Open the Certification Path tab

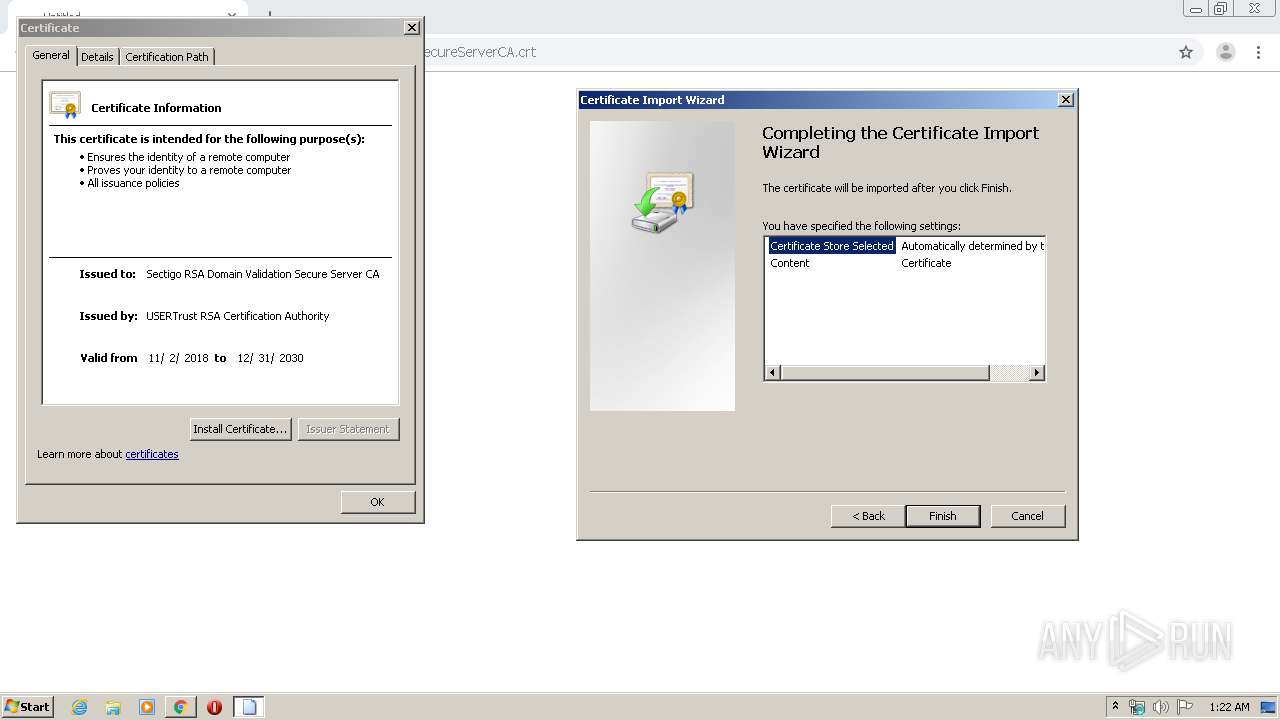pos(167,57)
